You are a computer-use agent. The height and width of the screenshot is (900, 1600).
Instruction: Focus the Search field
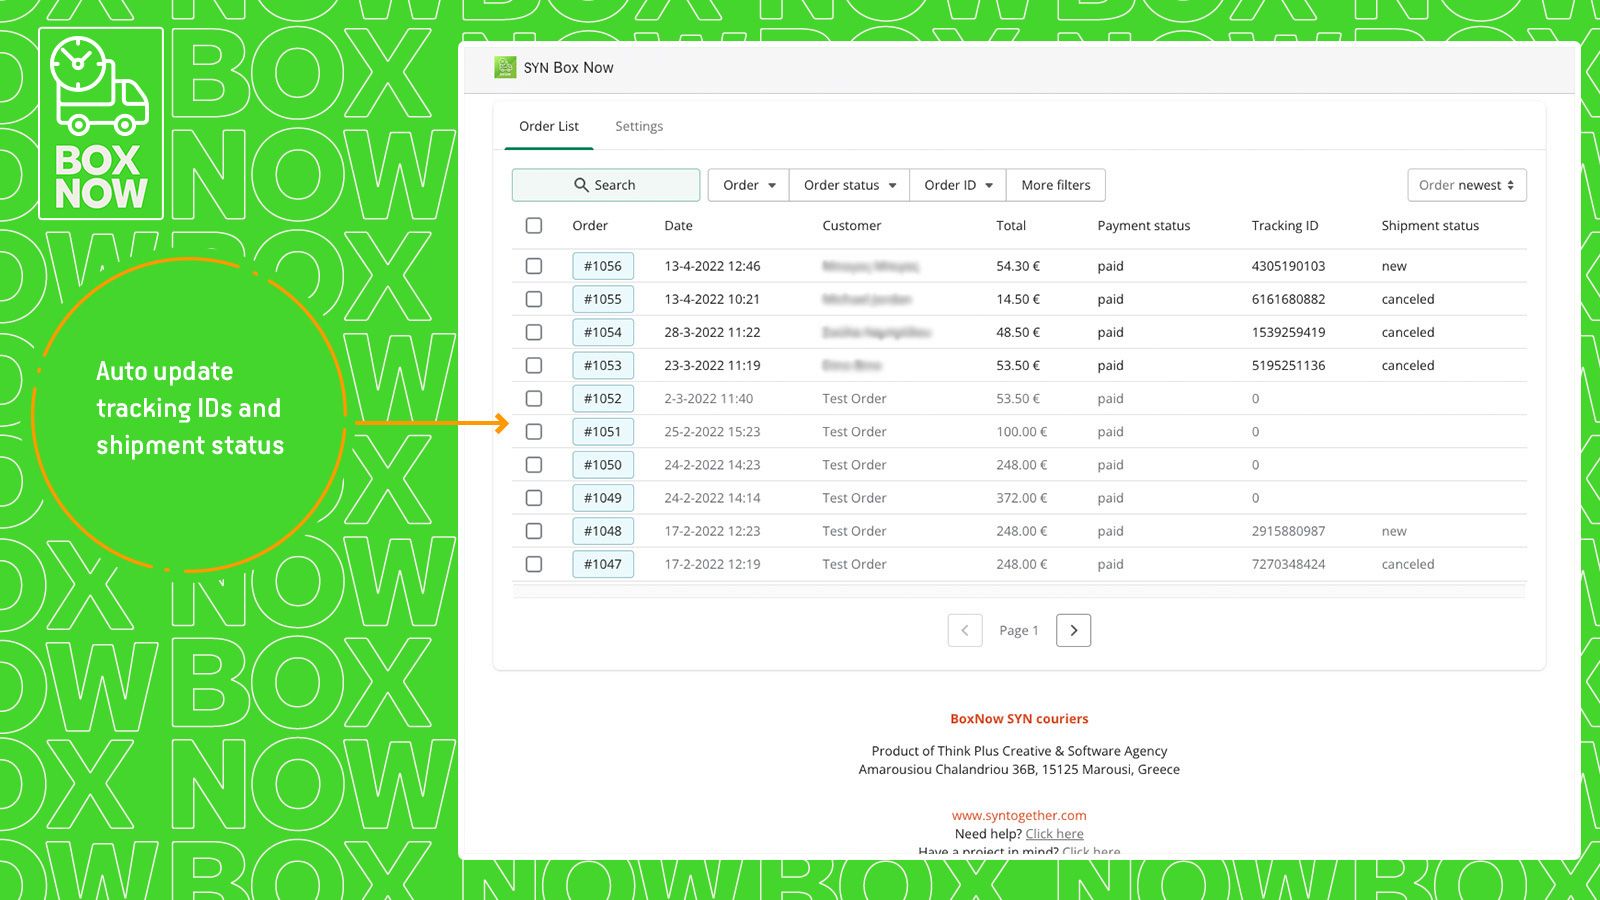tap(606, 185)
